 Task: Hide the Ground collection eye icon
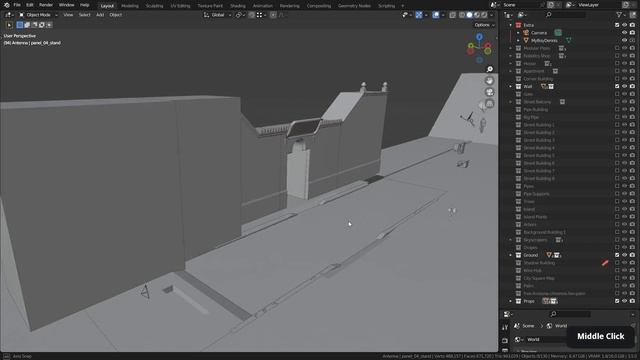tap(624, 256)
